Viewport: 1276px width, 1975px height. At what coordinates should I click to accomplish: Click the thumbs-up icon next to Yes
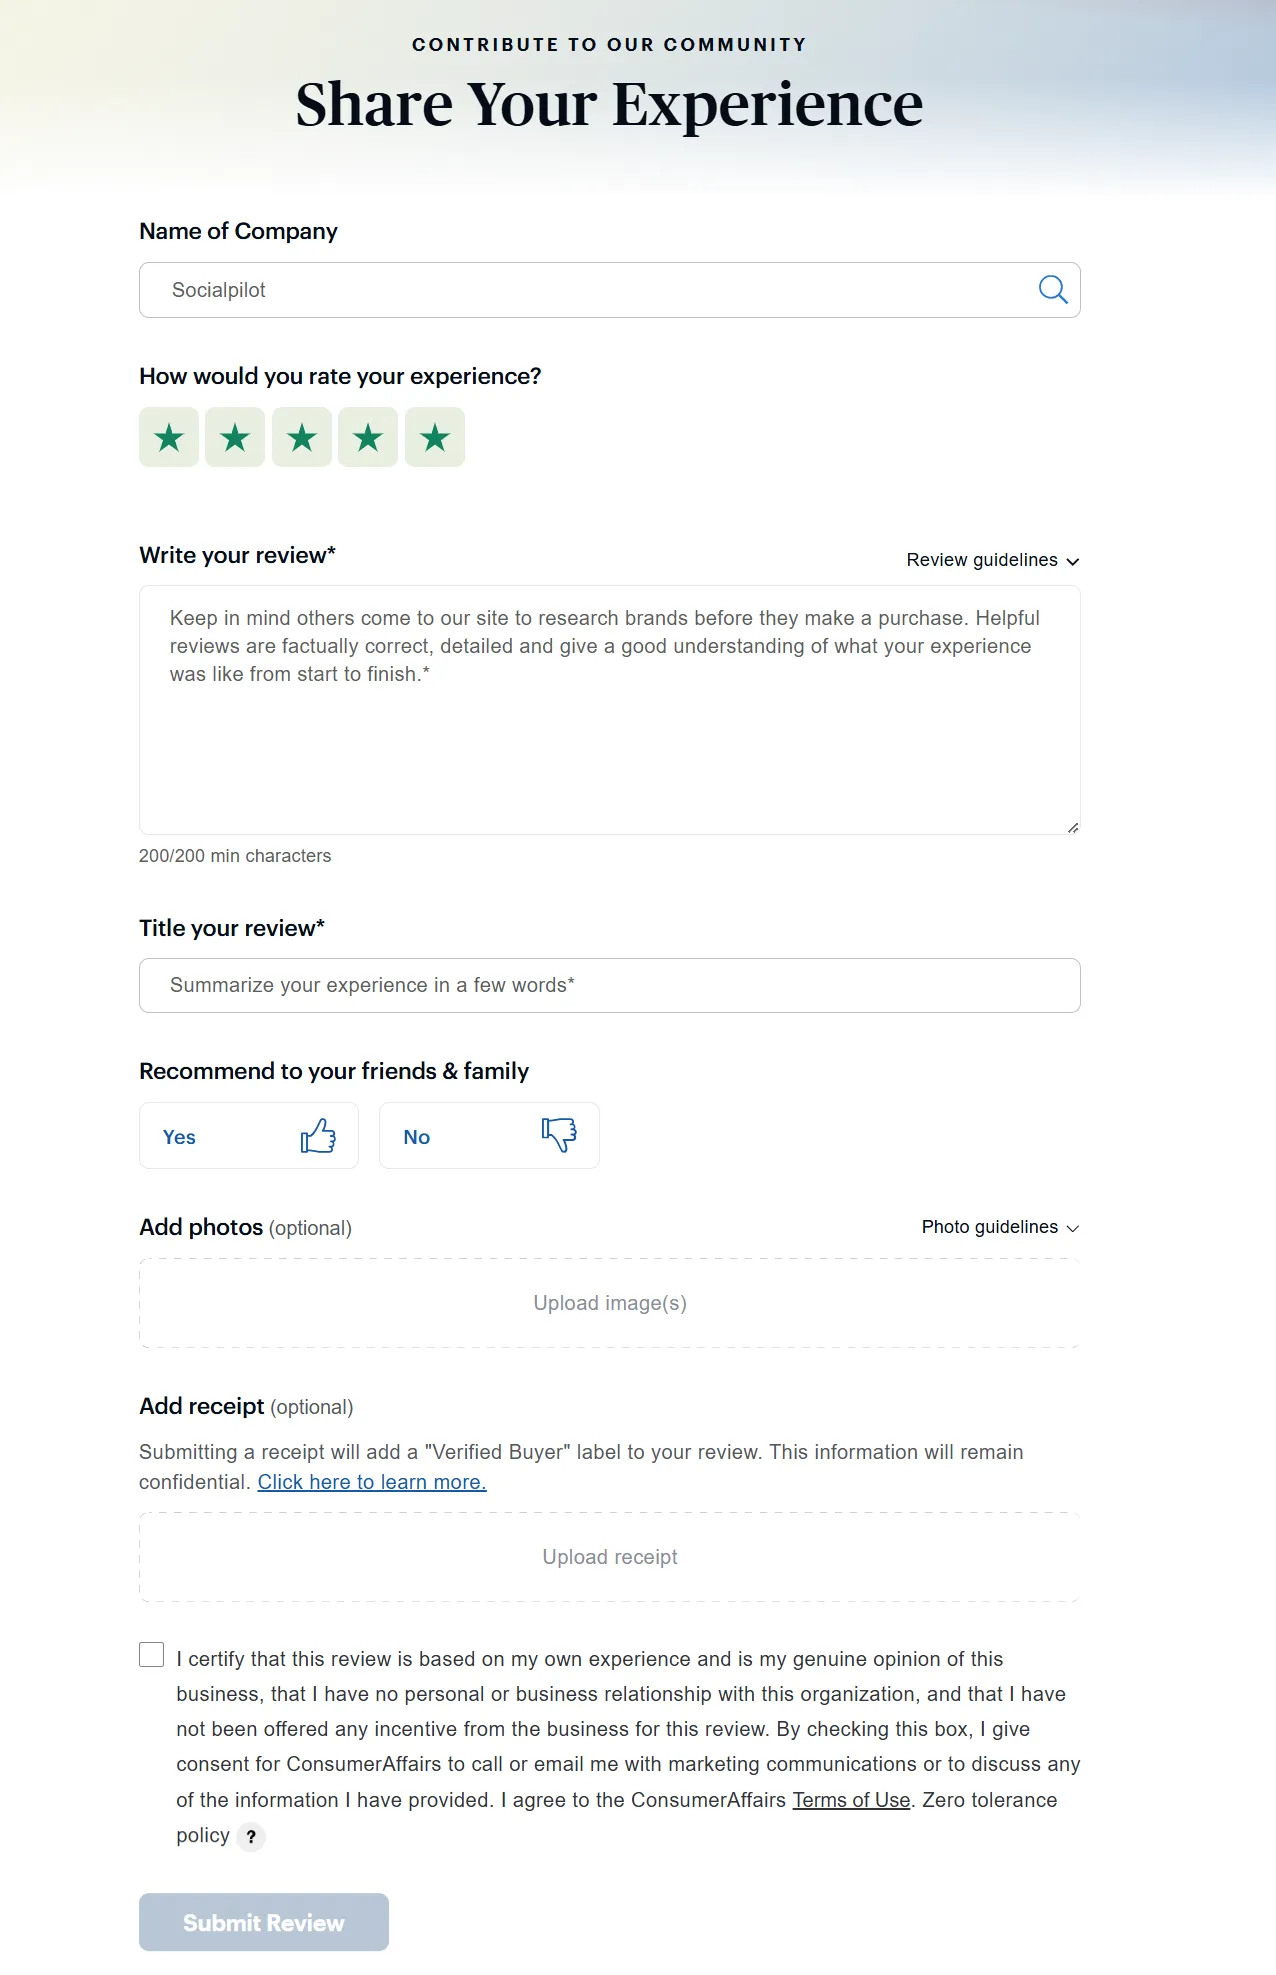(x=317, y=1135)
